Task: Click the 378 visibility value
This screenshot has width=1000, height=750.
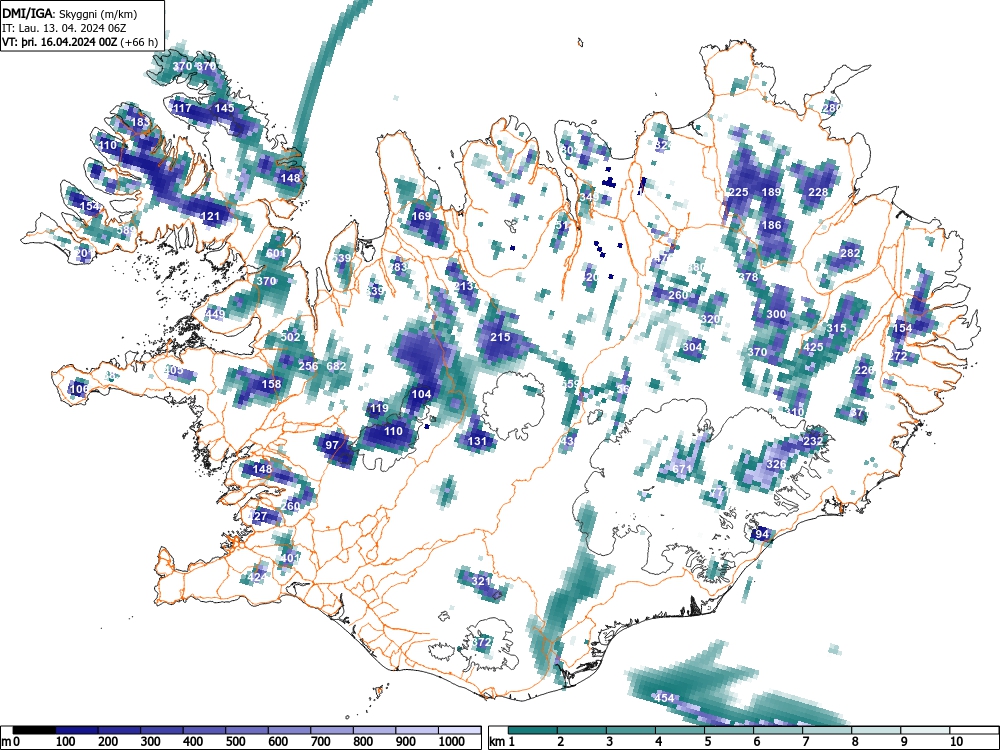Action: 748,277
